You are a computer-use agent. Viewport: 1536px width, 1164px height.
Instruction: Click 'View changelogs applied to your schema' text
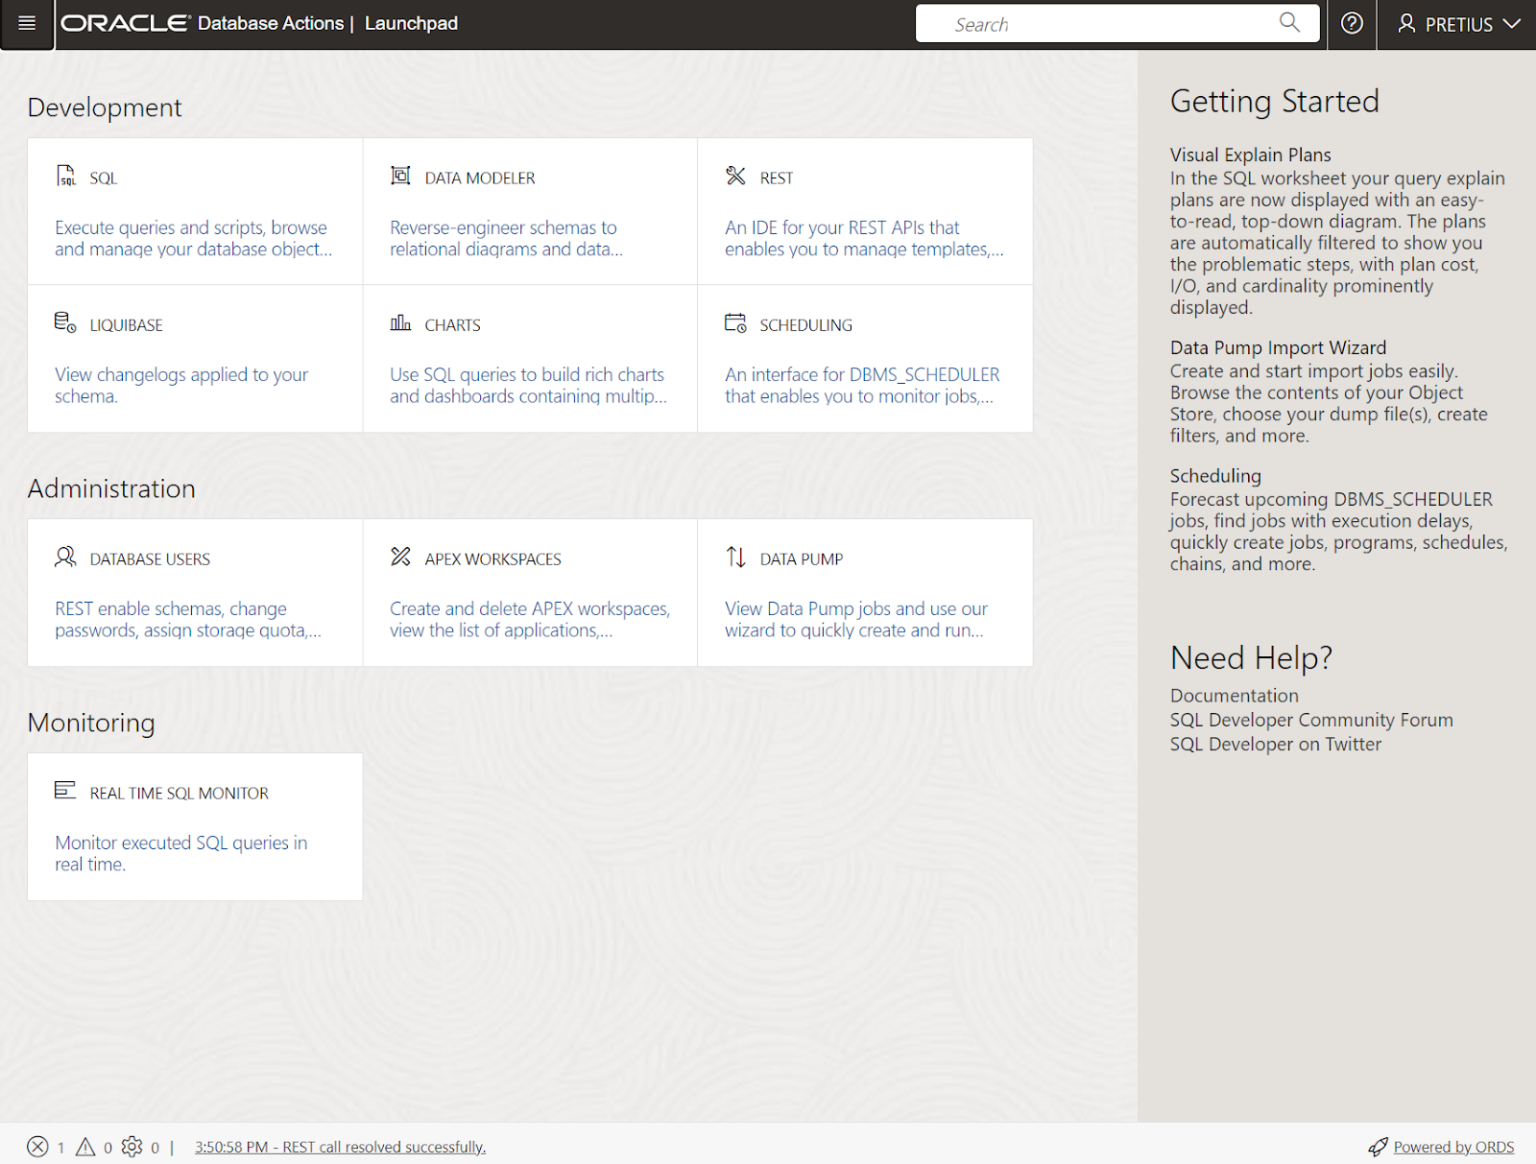tap(181, 385)
